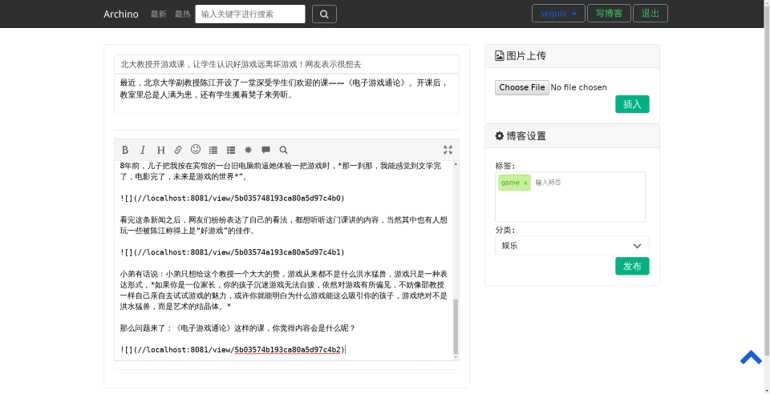Screen dimensions: 770x394
Task: Click the green 插入 button
Action: [x=632, y=104]
